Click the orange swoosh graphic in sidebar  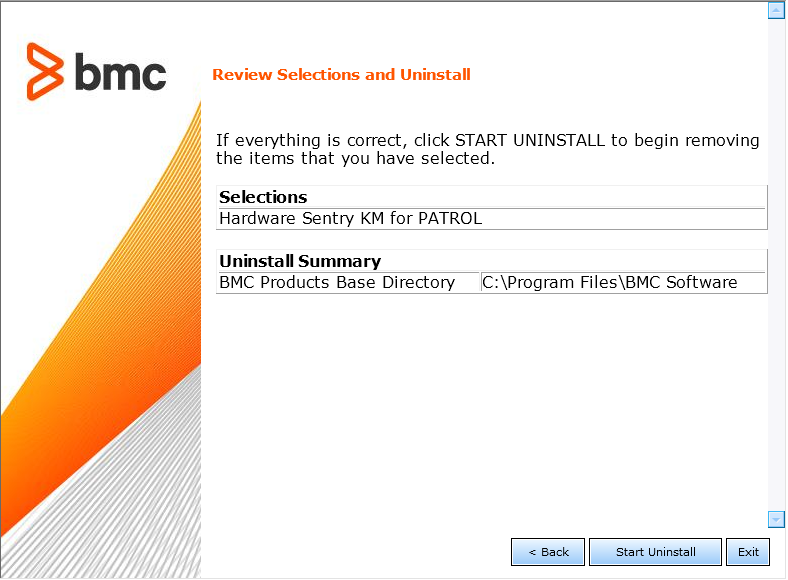(100, 300)
